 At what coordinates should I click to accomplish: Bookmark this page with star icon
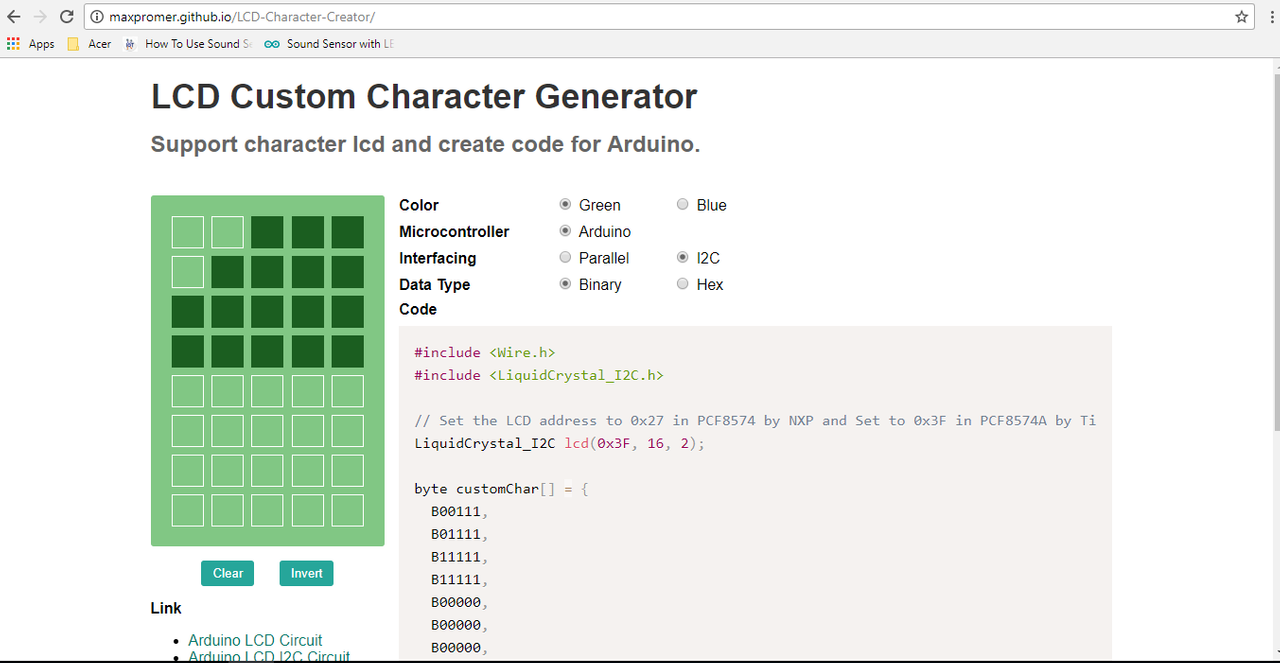[1241, 17]
